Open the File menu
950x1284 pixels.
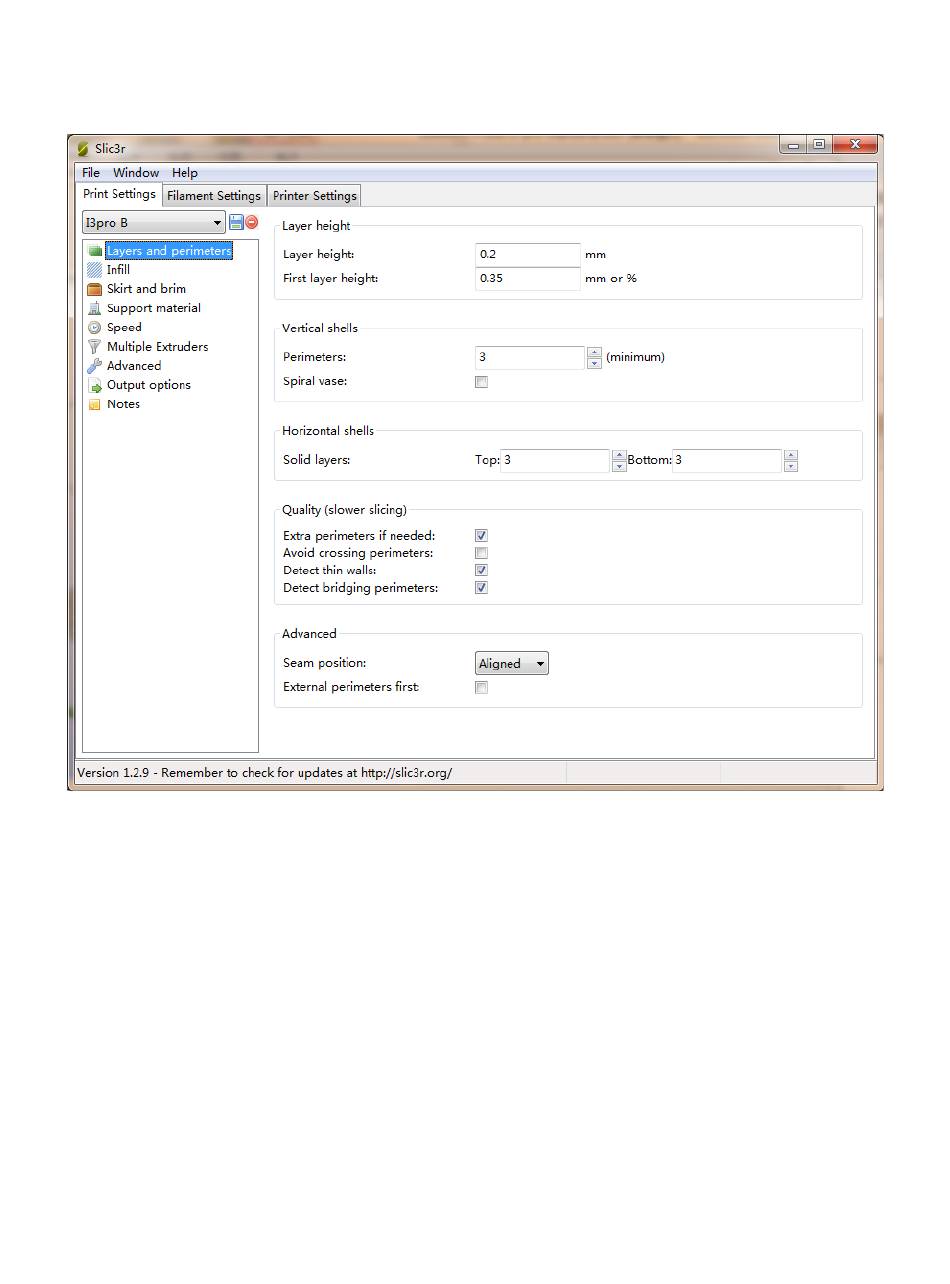point(91,173)
